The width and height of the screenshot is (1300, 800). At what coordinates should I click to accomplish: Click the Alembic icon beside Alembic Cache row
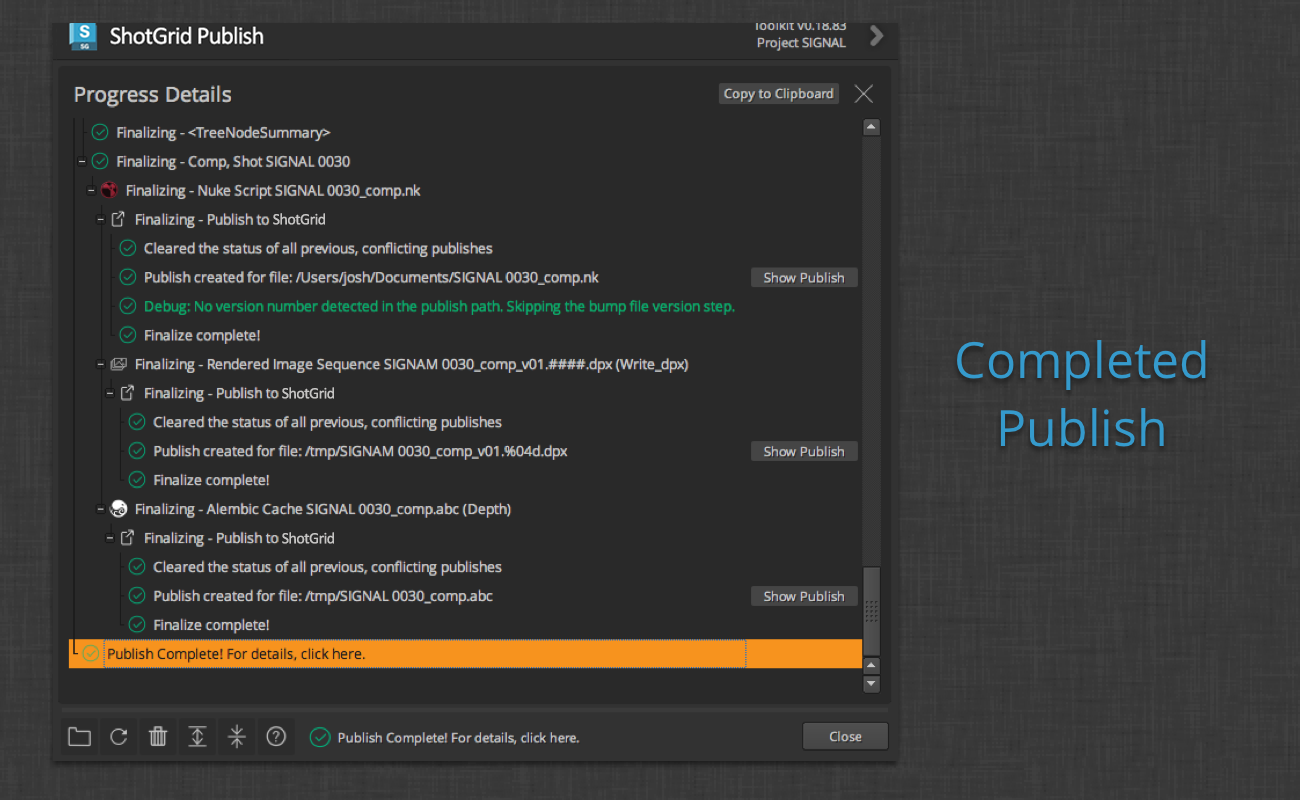[118, 509]
